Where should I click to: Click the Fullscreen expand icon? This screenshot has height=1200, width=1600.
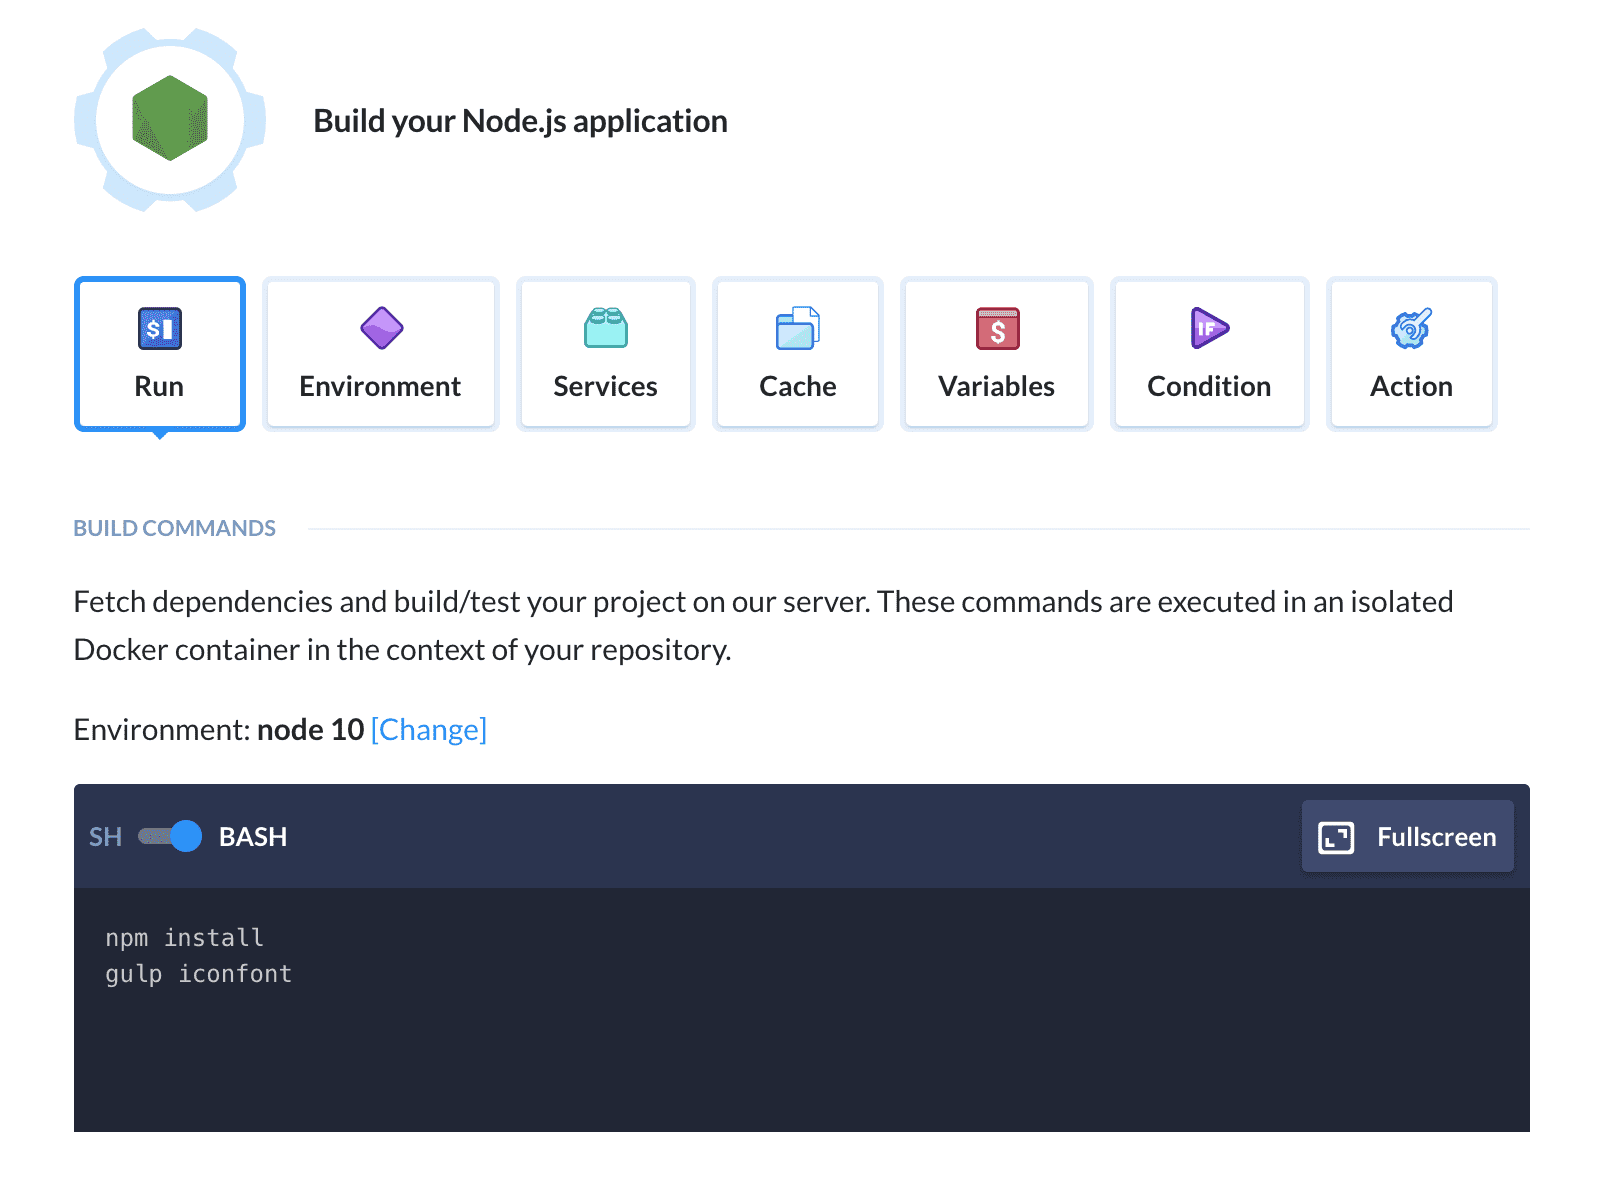click(1336, 837)
